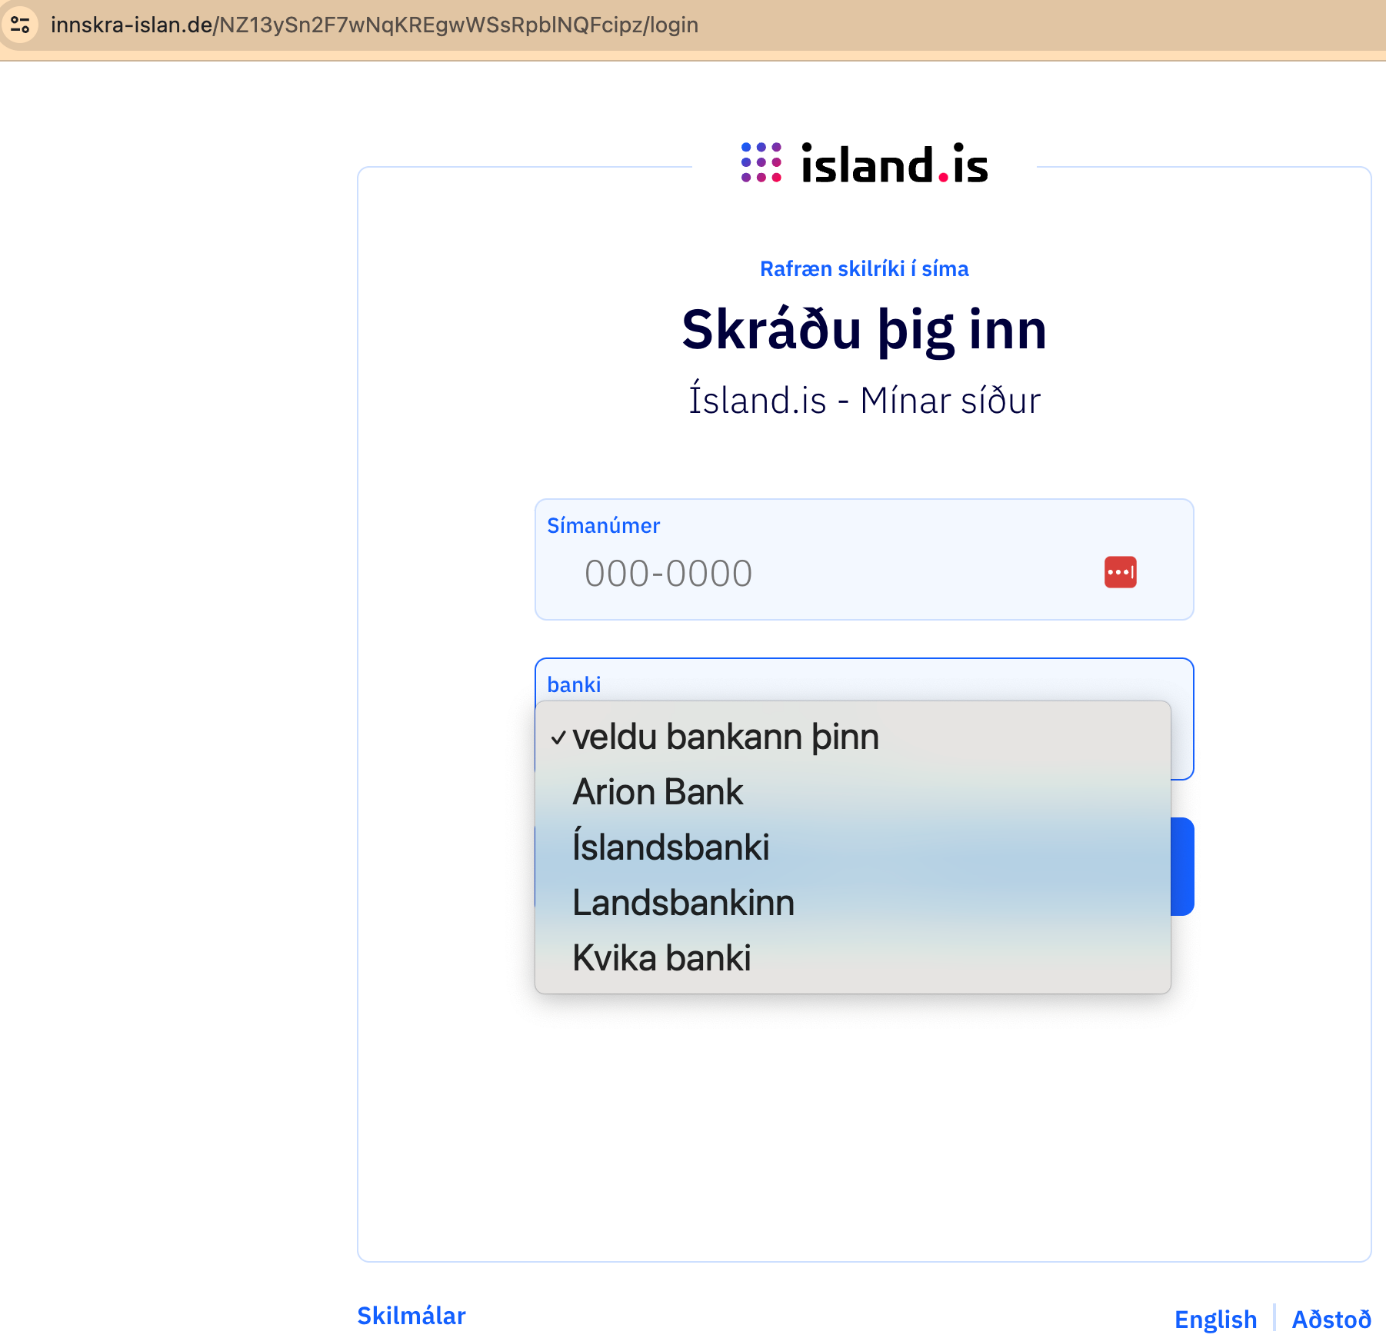This screenshot has height=1338, width=1386.
Task: Click the colored dots island.is logo icon
Action: click(761, 162)
